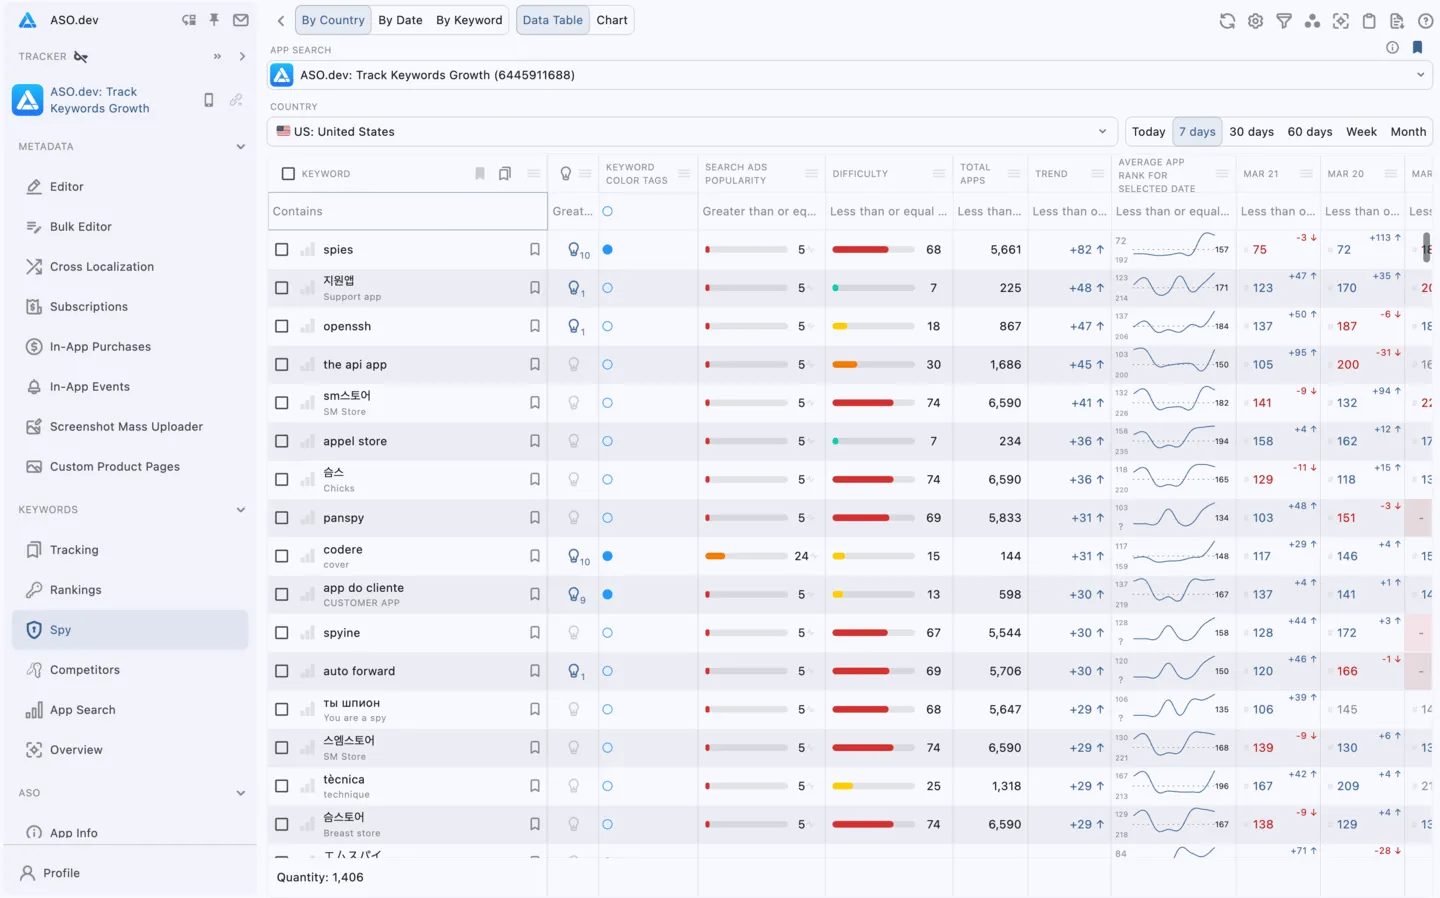Collapse the Keywords section in the sidebar
Image resolution: width=1440 pixels, height=898 pixels.
click(x=241, y=509)
